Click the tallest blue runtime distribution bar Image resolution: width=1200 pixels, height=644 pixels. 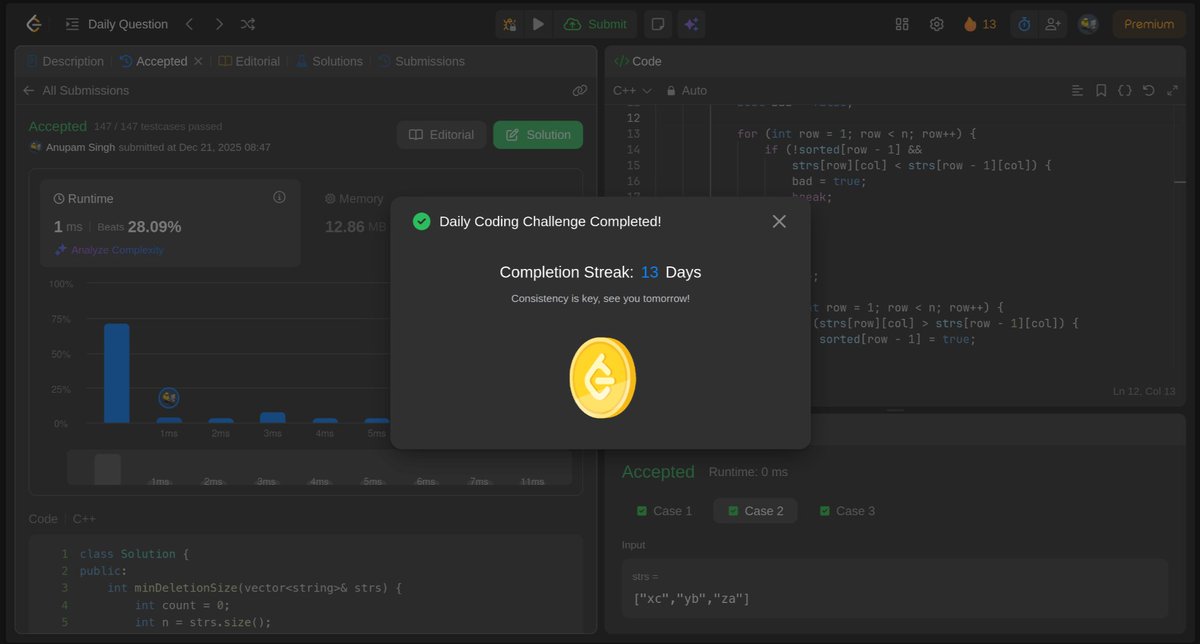117,373
